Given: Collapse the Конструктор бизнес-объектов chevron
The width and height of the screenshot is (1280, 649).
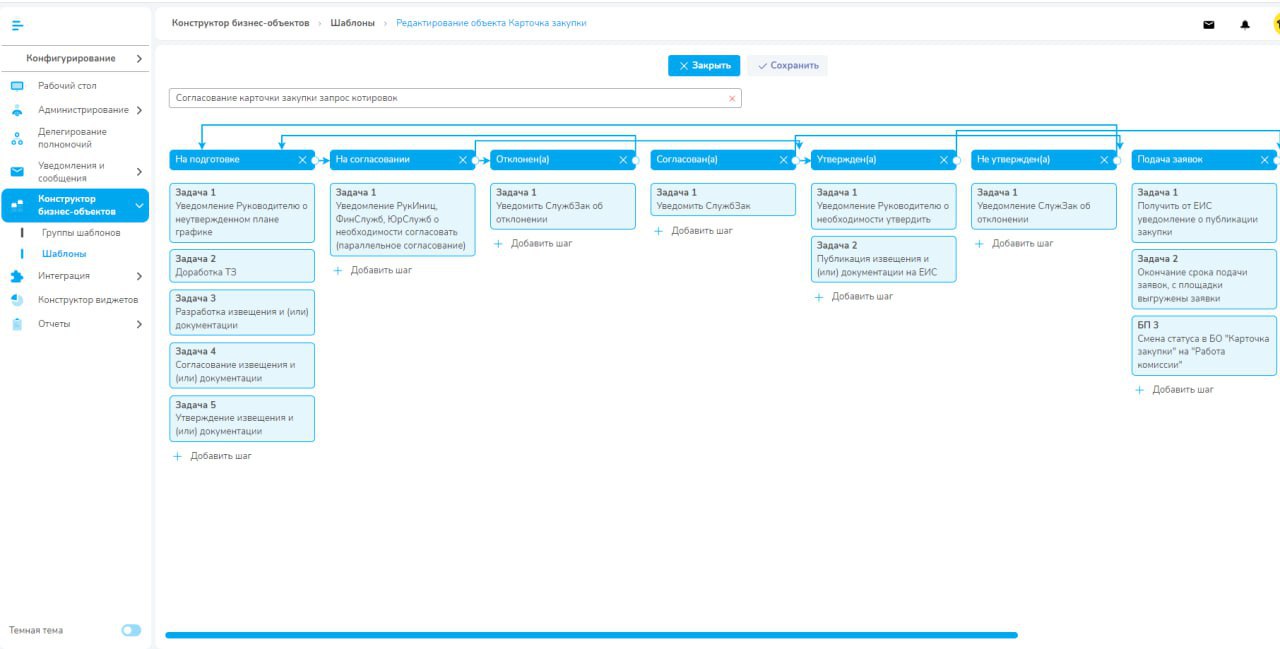Looking at the screenshot, I should tap(141, 204).
